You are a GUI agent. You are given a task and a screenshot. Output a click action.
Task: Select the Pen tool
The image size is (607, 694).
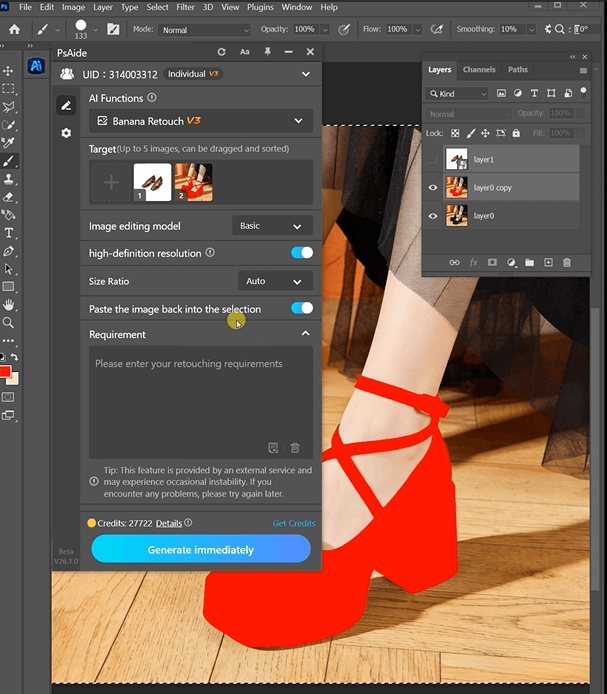click(8, 251)
